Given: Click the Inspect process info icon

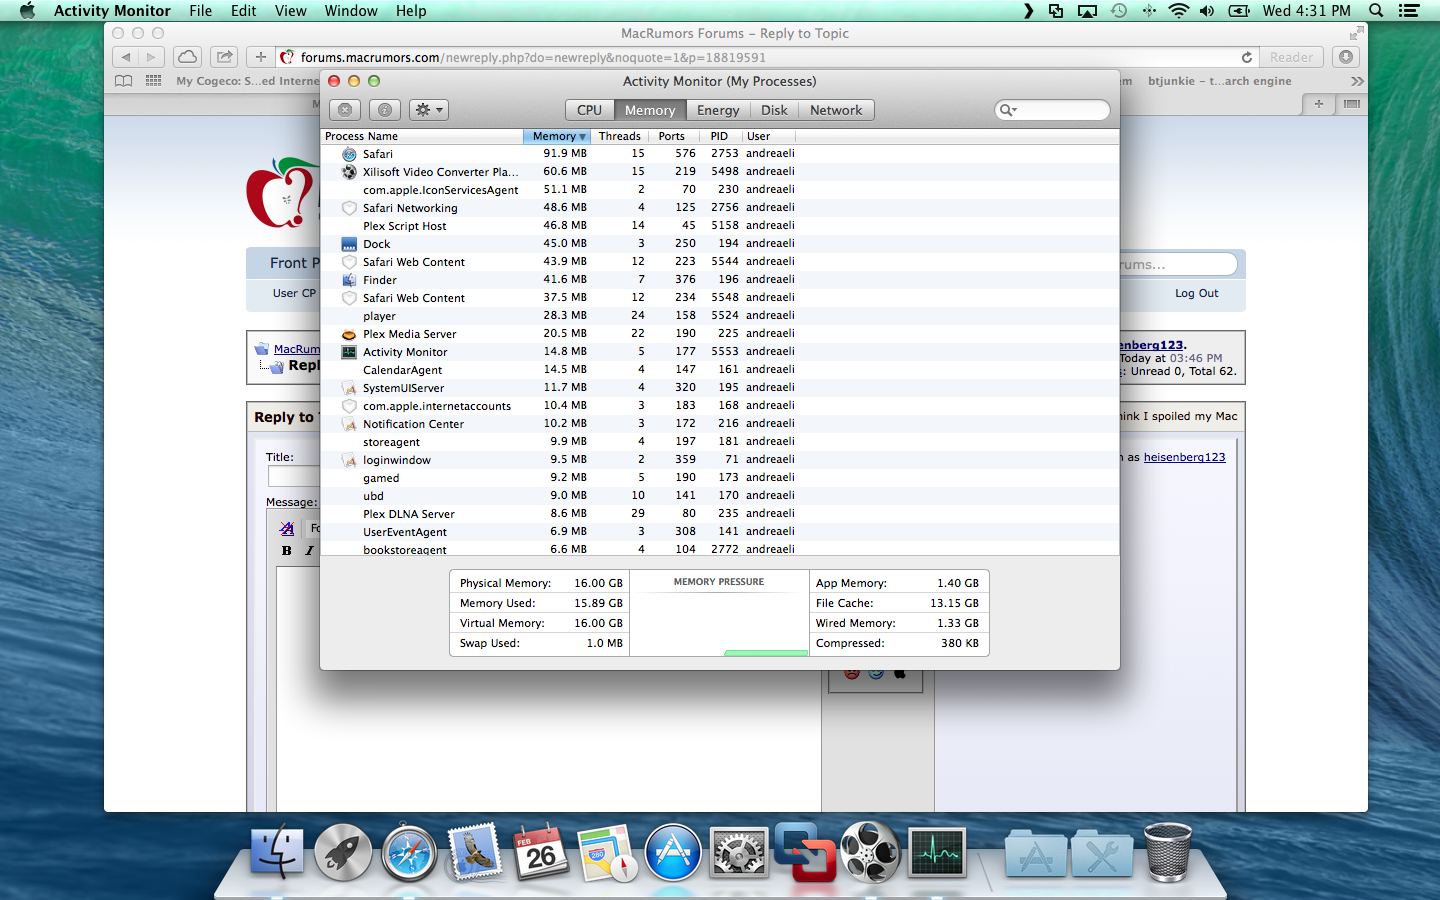Looking at the screenshot, I should coord(385,110).
